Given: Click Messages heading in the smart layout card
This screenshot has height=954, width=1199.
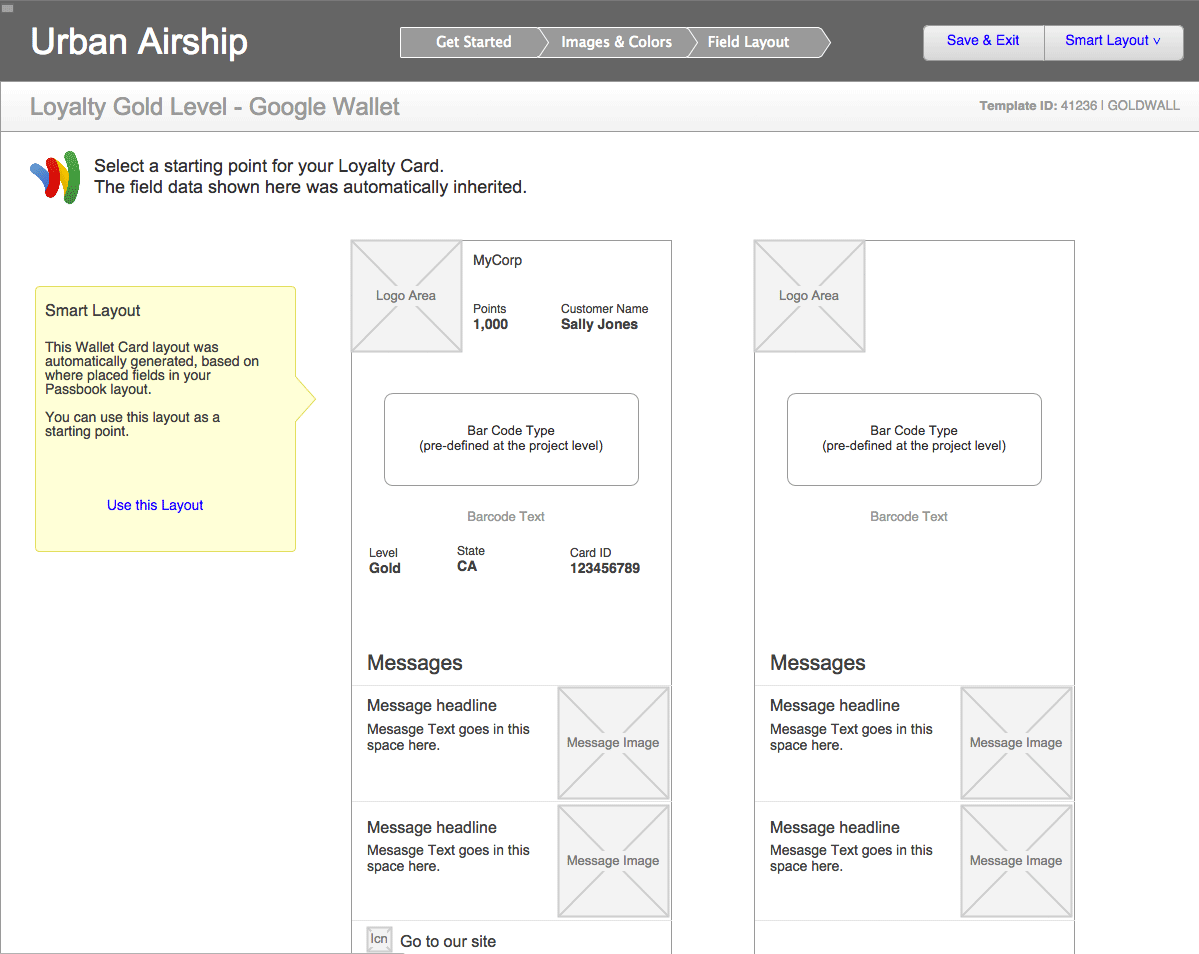Looking at the screenshot, I should [x=415, y=663].
